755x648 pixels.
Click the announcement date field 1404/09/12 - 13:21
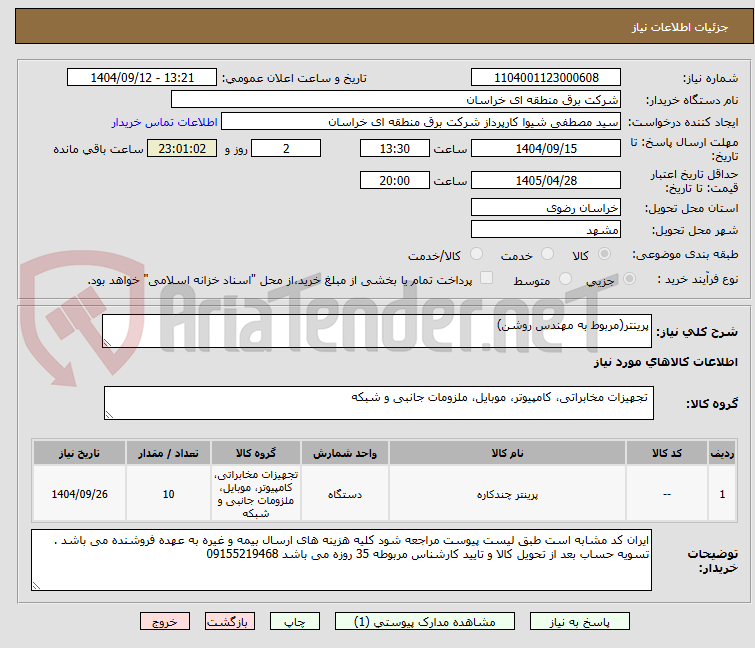click(x=142, y=78)
